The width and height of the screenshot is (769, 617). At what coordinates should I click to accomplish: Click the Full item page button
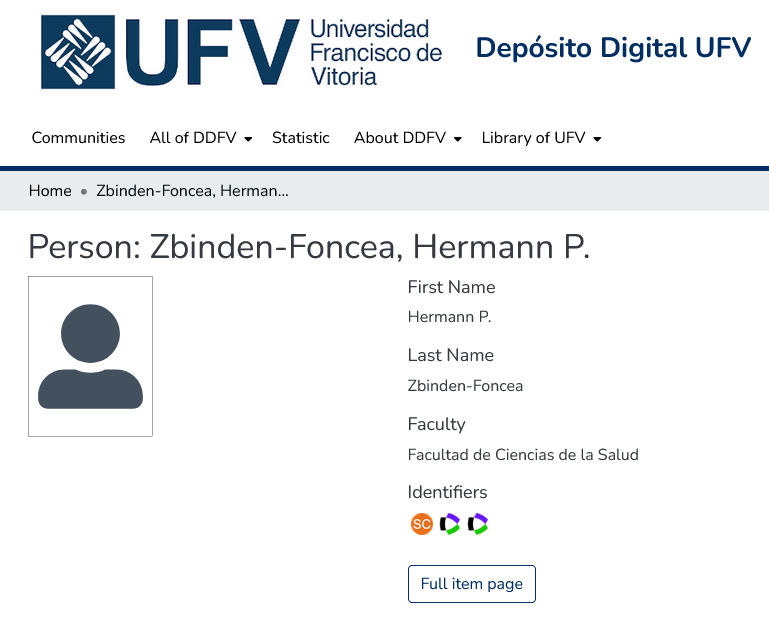(x=472, y=584)
